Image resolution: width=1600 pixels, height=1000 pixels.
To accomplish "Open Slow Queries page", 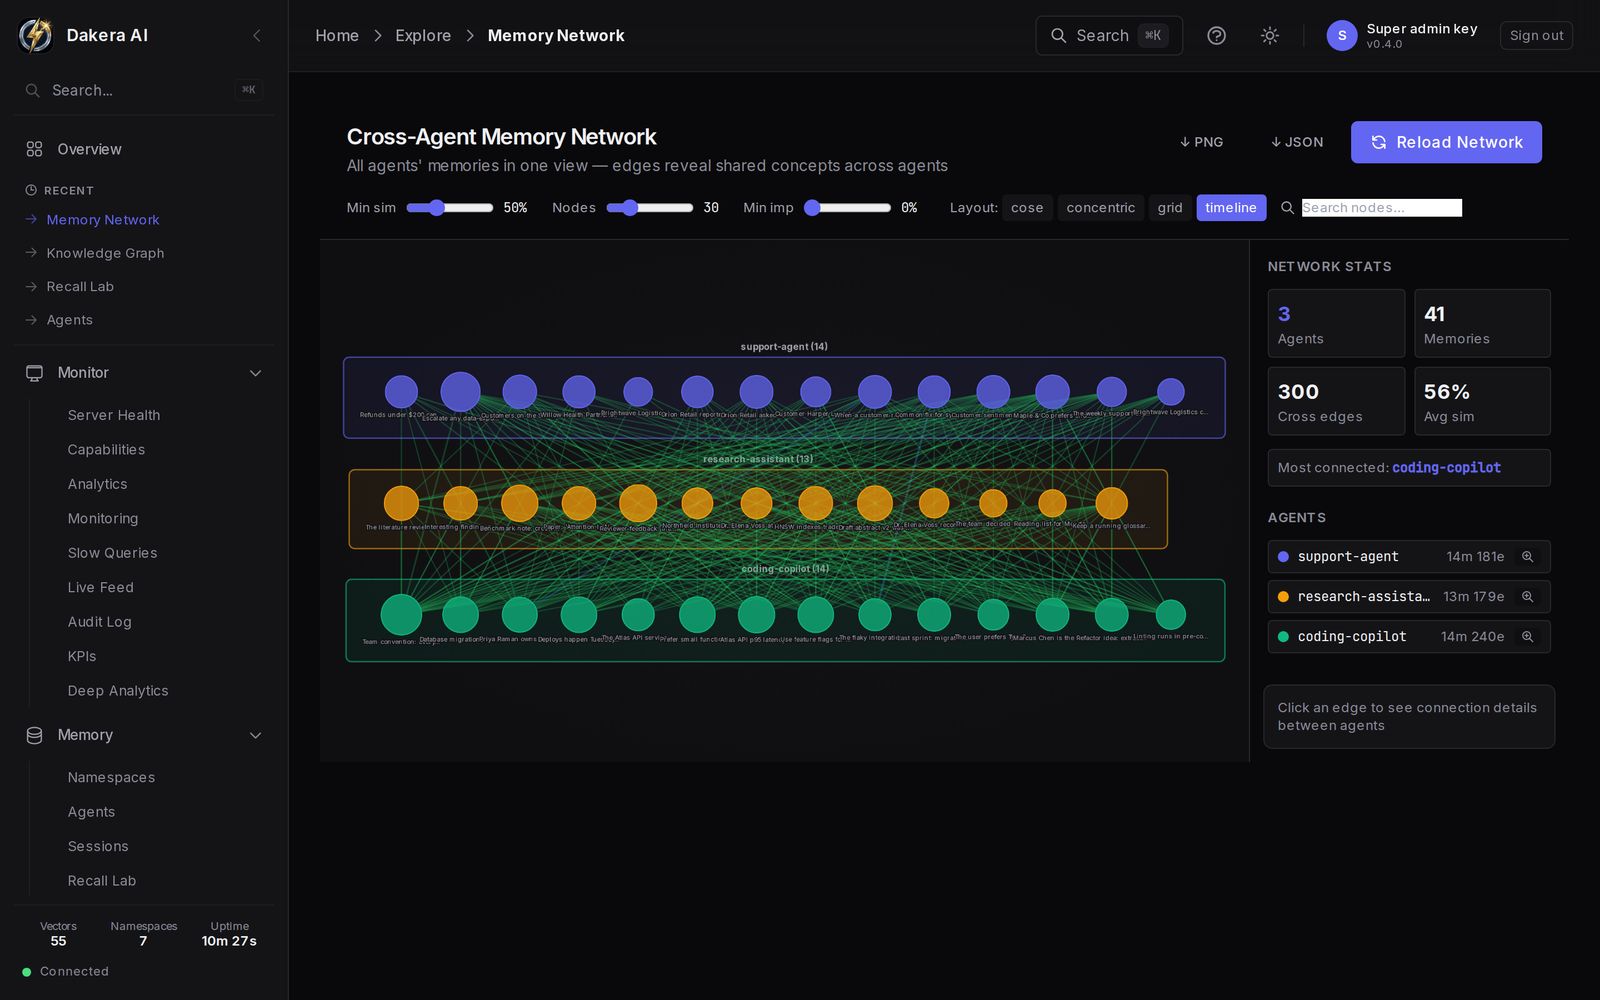I will click(112, 553).
